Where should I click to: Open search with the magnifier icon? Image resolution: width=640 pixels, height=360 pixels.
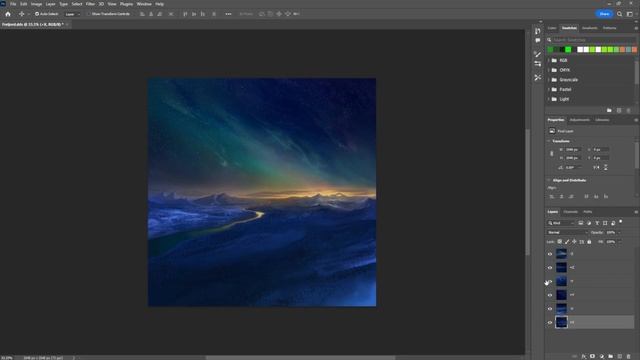pos(620,14)
